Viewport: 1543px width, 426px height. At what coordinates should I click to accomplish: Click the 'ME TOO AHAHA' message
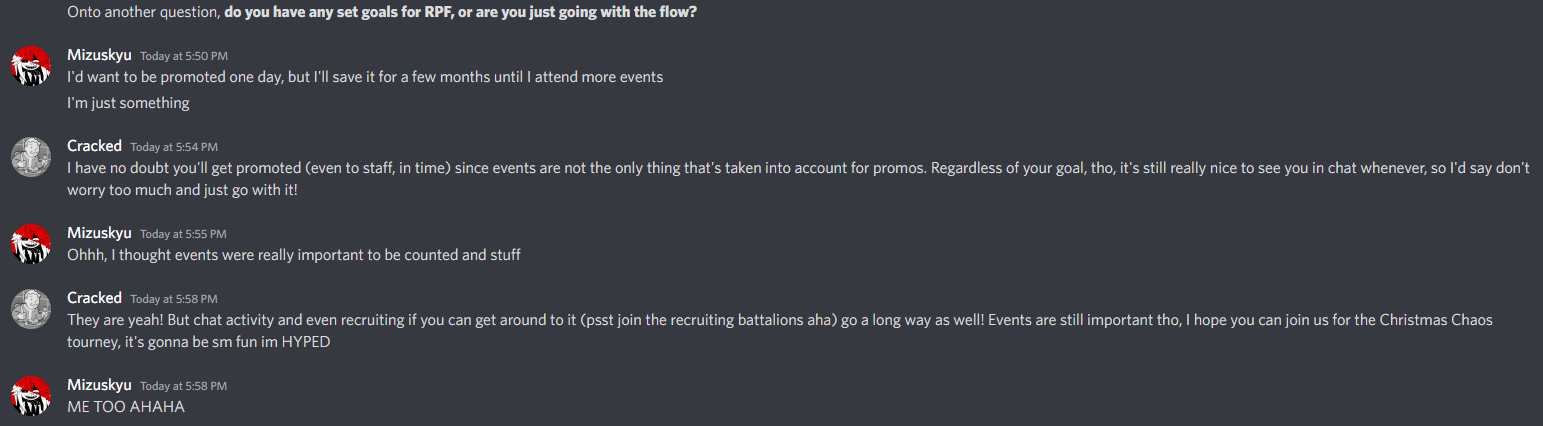[x=126, y=407]
